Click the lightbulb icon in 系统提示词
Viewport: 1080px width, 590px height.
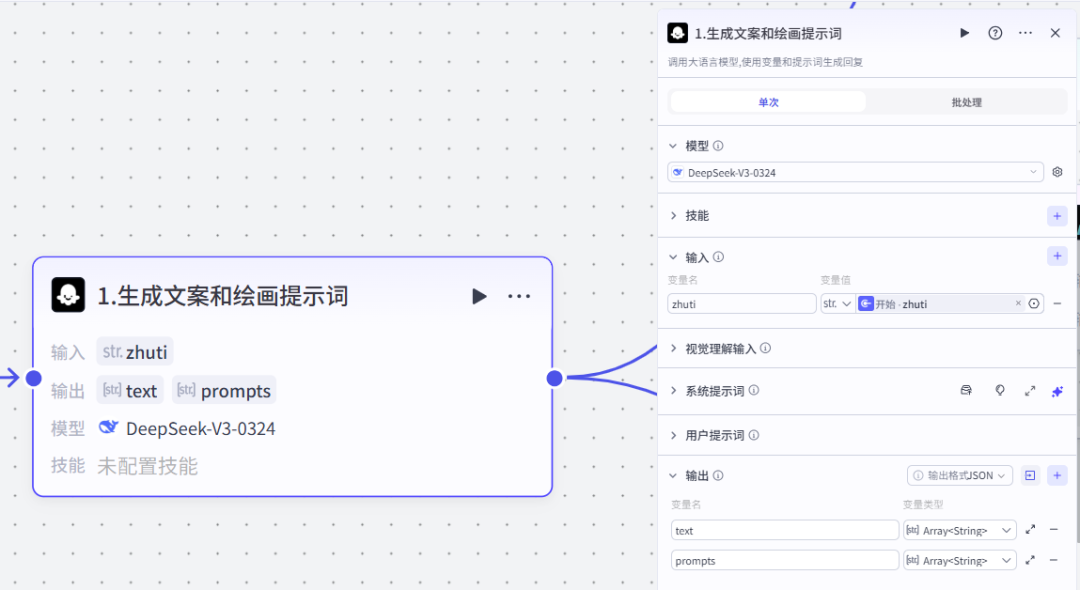coord(999,390)
